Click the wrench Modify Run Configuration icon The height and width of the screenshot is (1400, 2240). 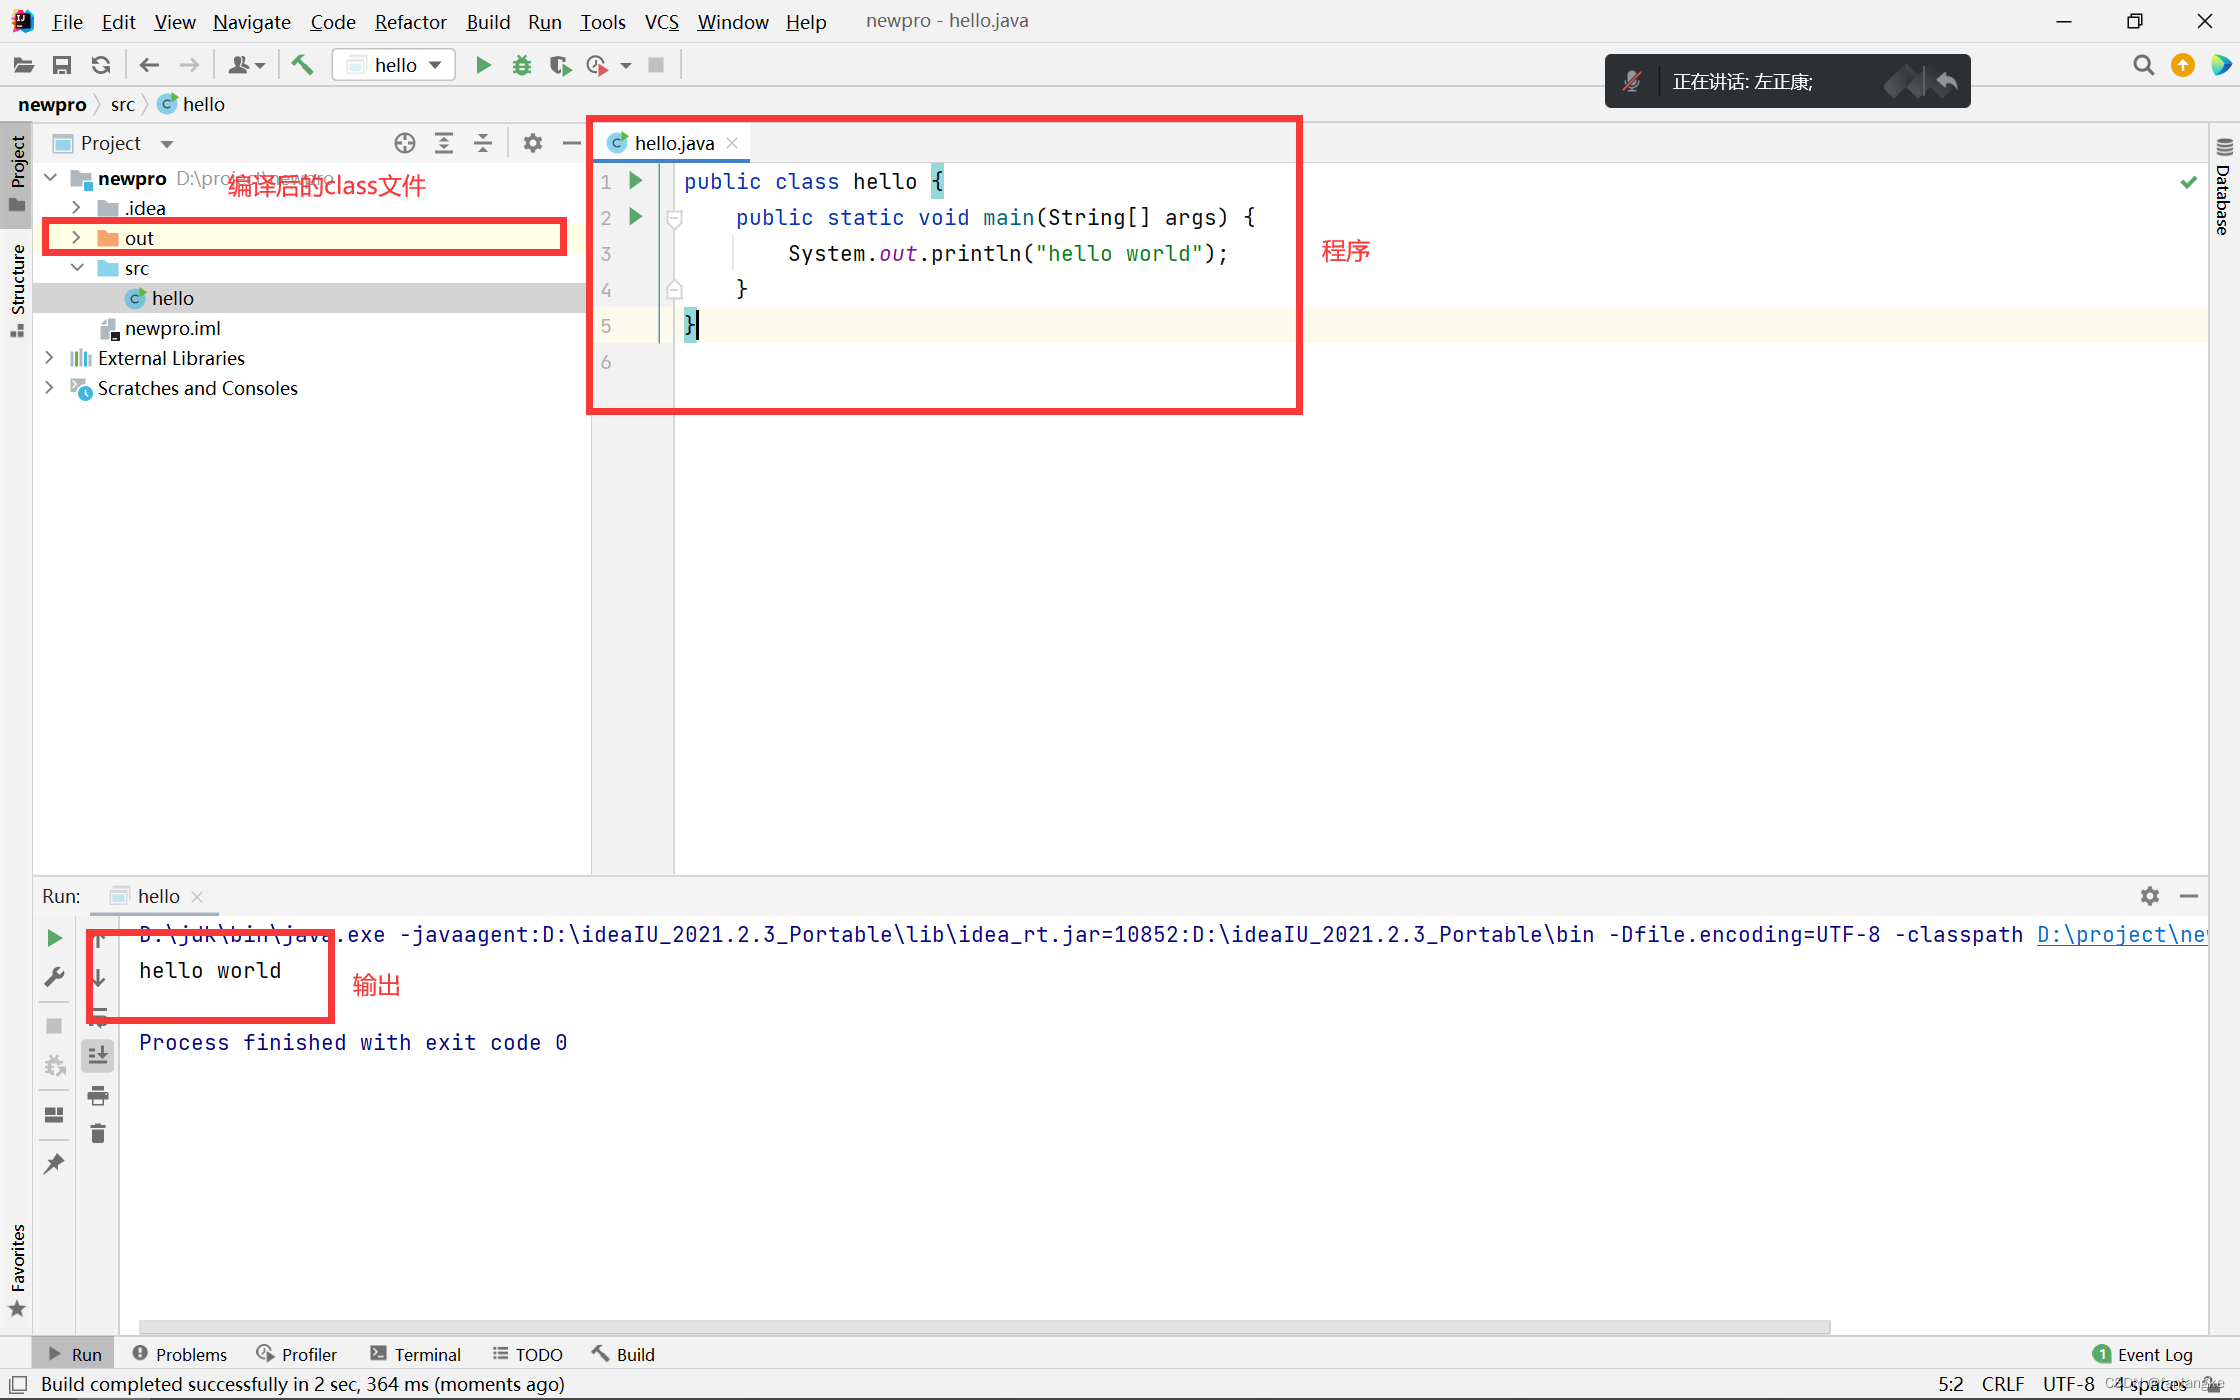pos(55,977)
